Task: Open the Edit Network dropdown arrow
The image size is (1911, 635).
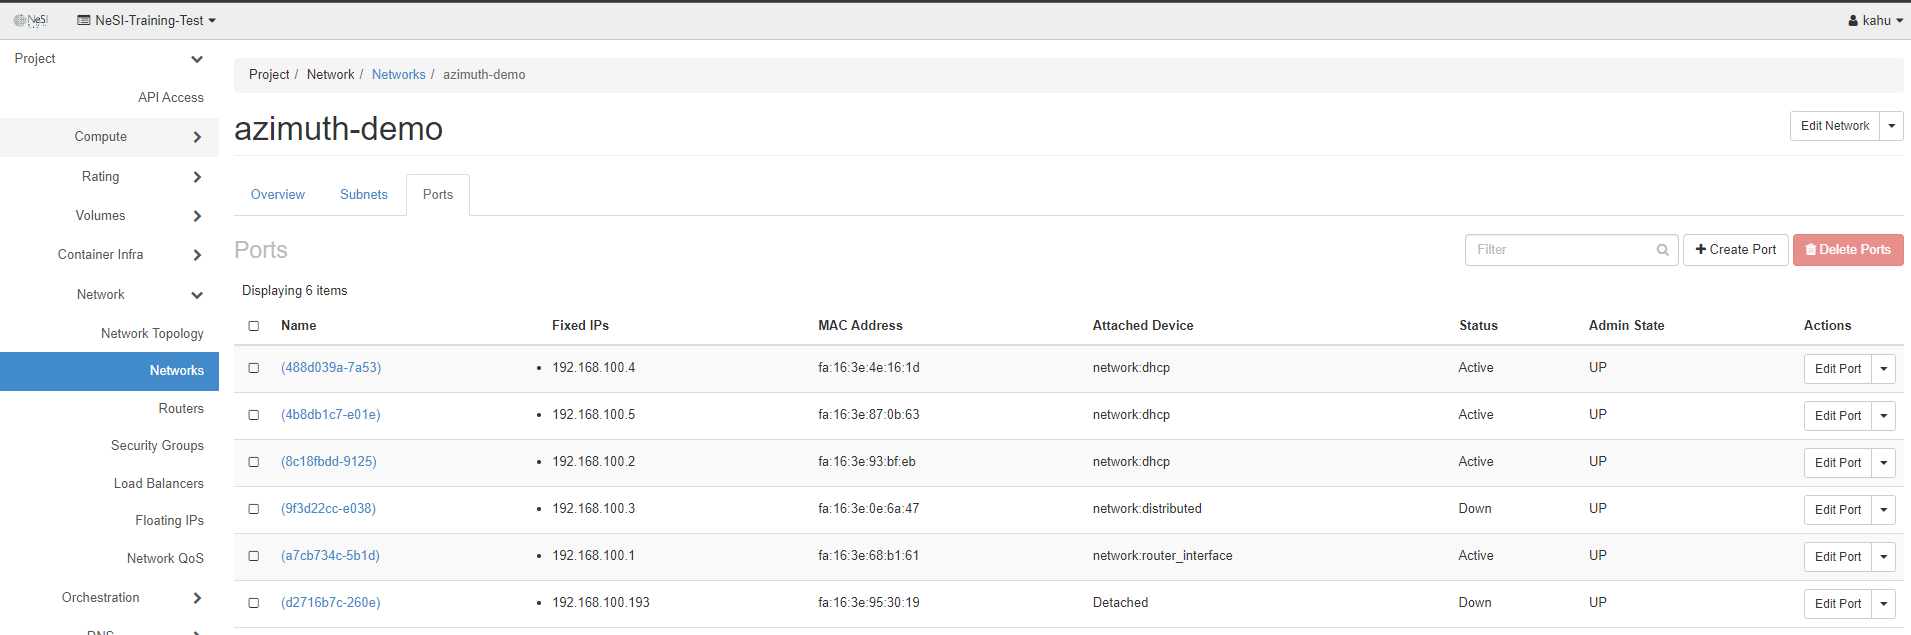Action: (x=1891, y=126)
